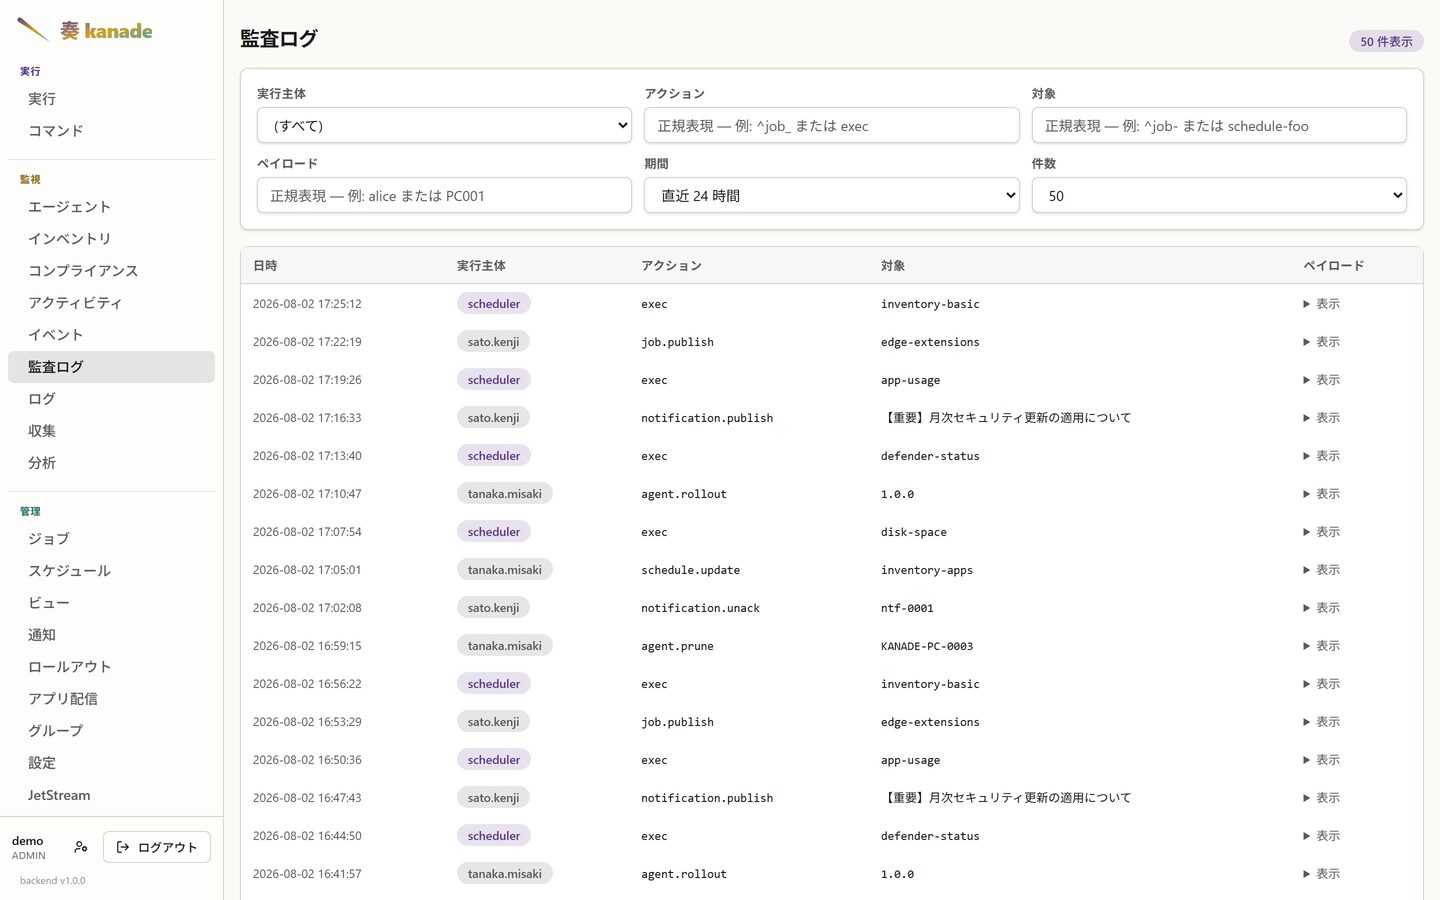
Task: Click scheduler badge in the 17:25:12 row
Action: [494, 304]
